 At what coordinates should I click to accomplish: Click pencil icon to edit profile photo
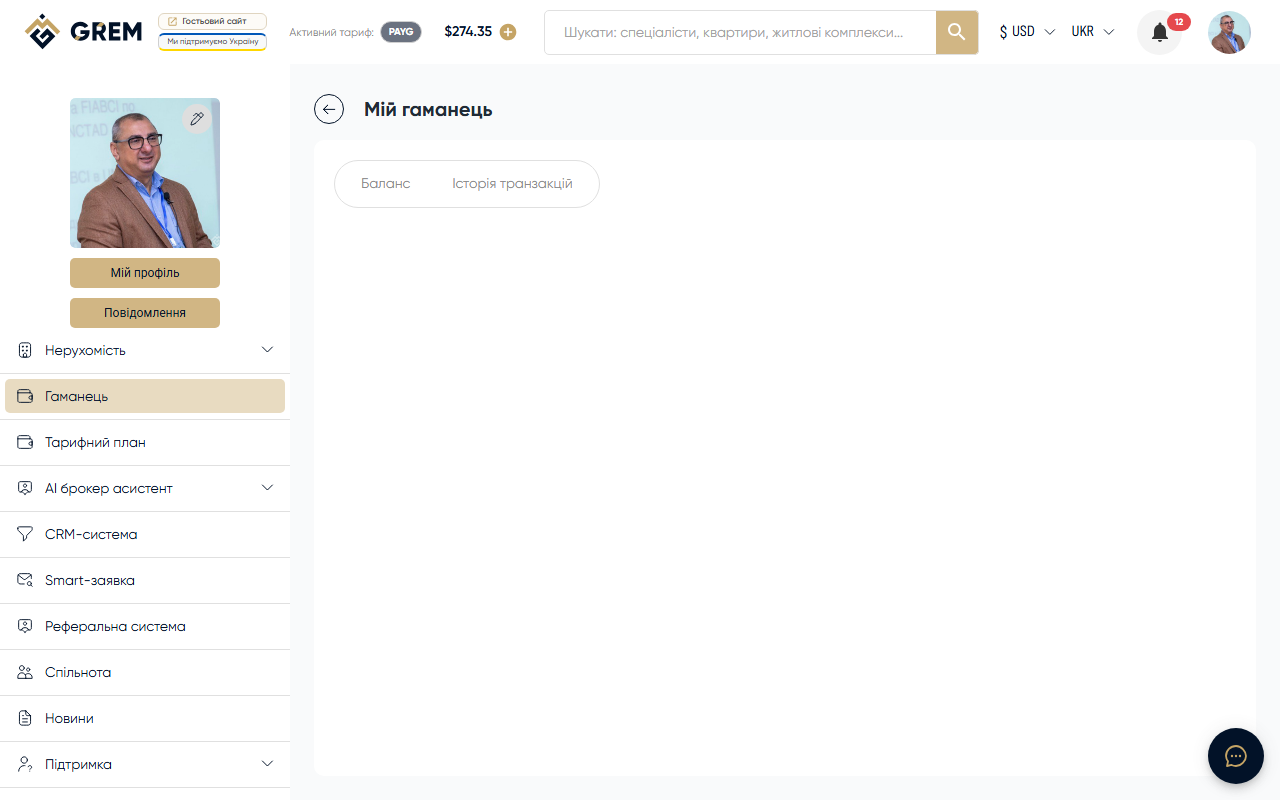(x=197, y=119)
